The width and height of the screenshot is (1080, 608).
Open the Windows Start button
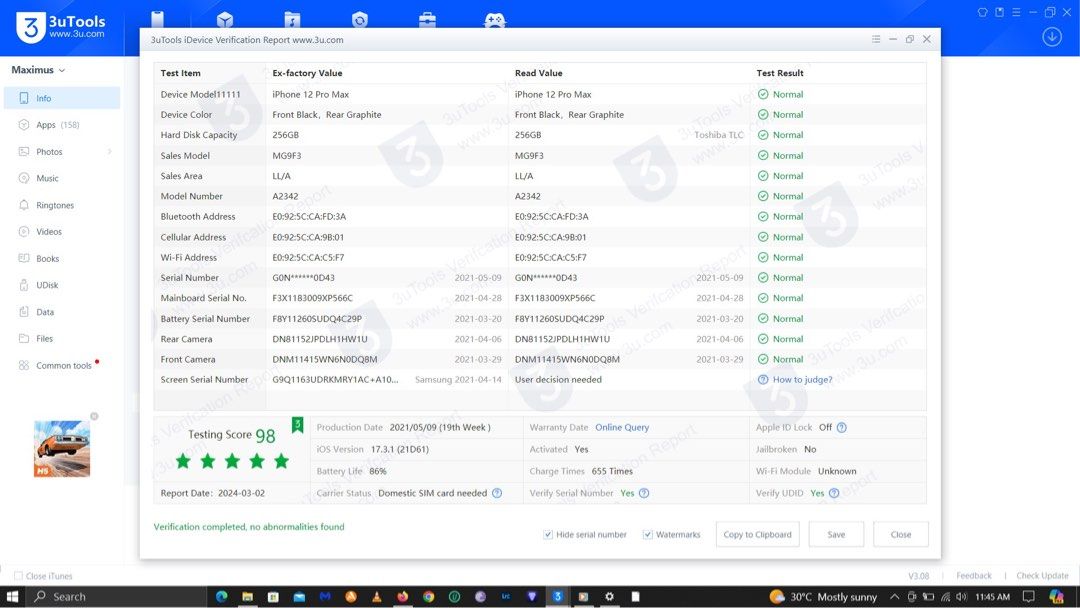12,596
